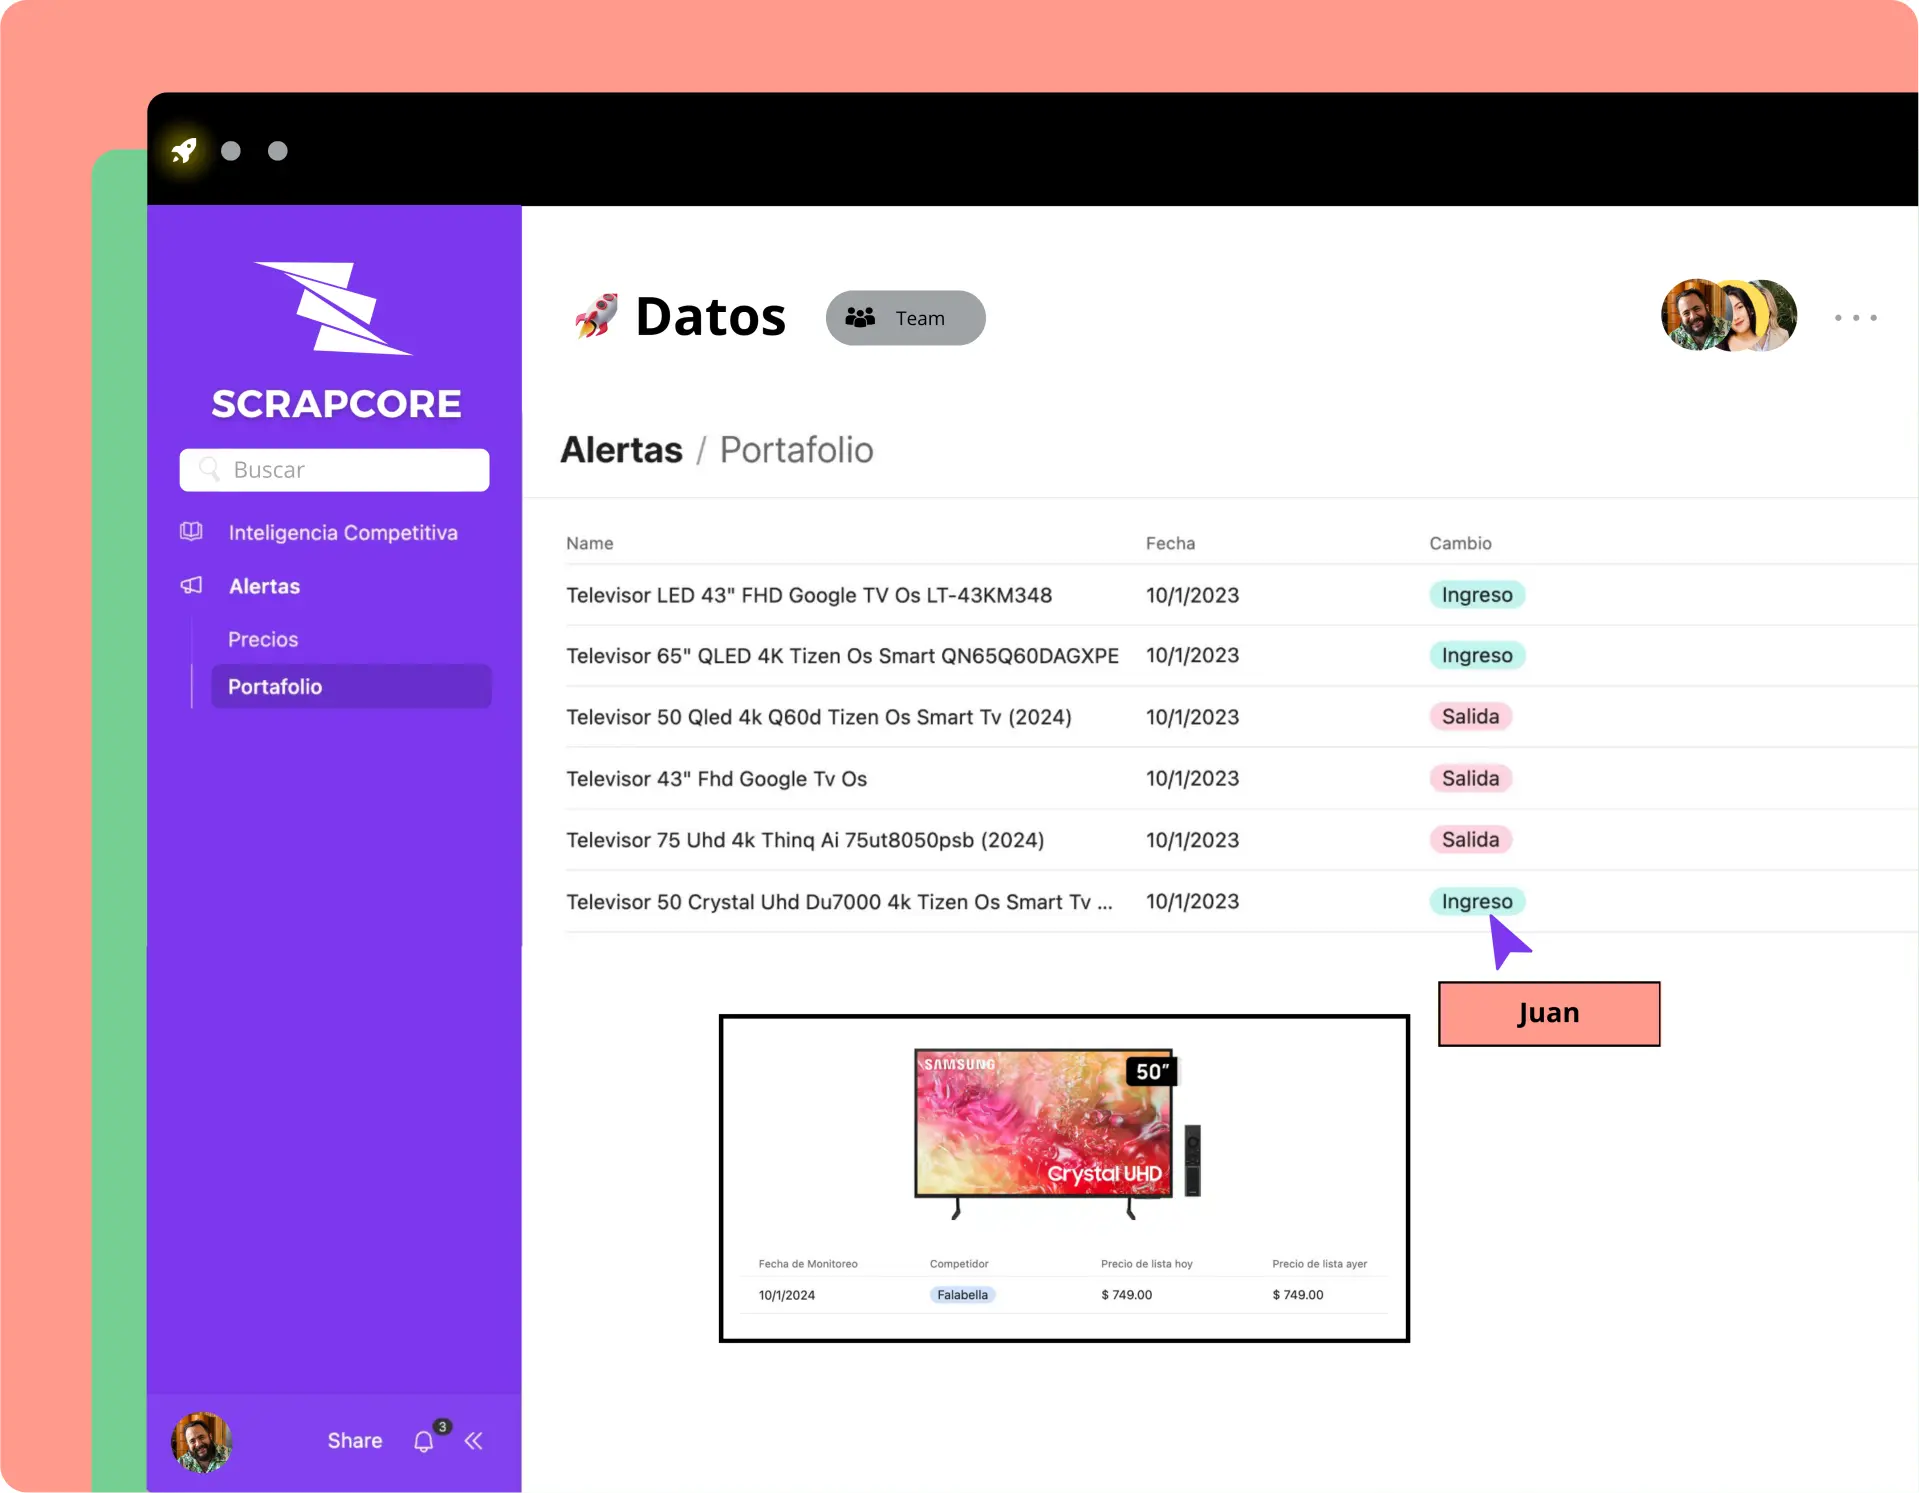This screenshot has height=1494, width=1920.
Task: Open the Precios submenu item
Action: point(263,640)
